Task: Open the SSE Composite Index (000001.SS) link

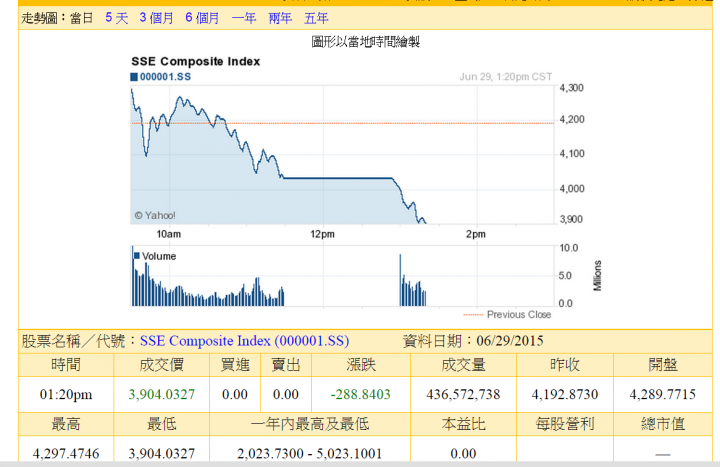Action: coord(244,341)
